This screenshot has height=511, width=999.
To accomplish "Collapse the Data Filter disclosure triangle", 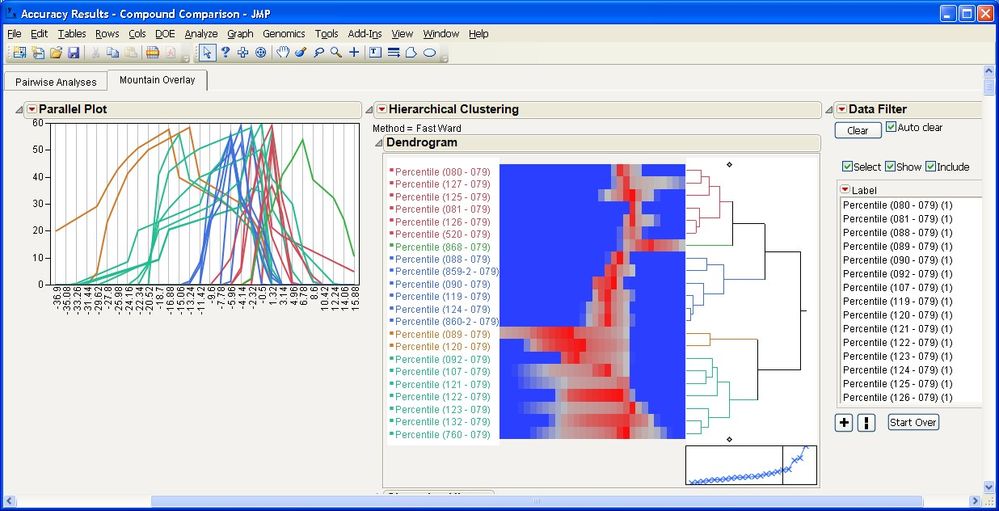I will (831, 110).
